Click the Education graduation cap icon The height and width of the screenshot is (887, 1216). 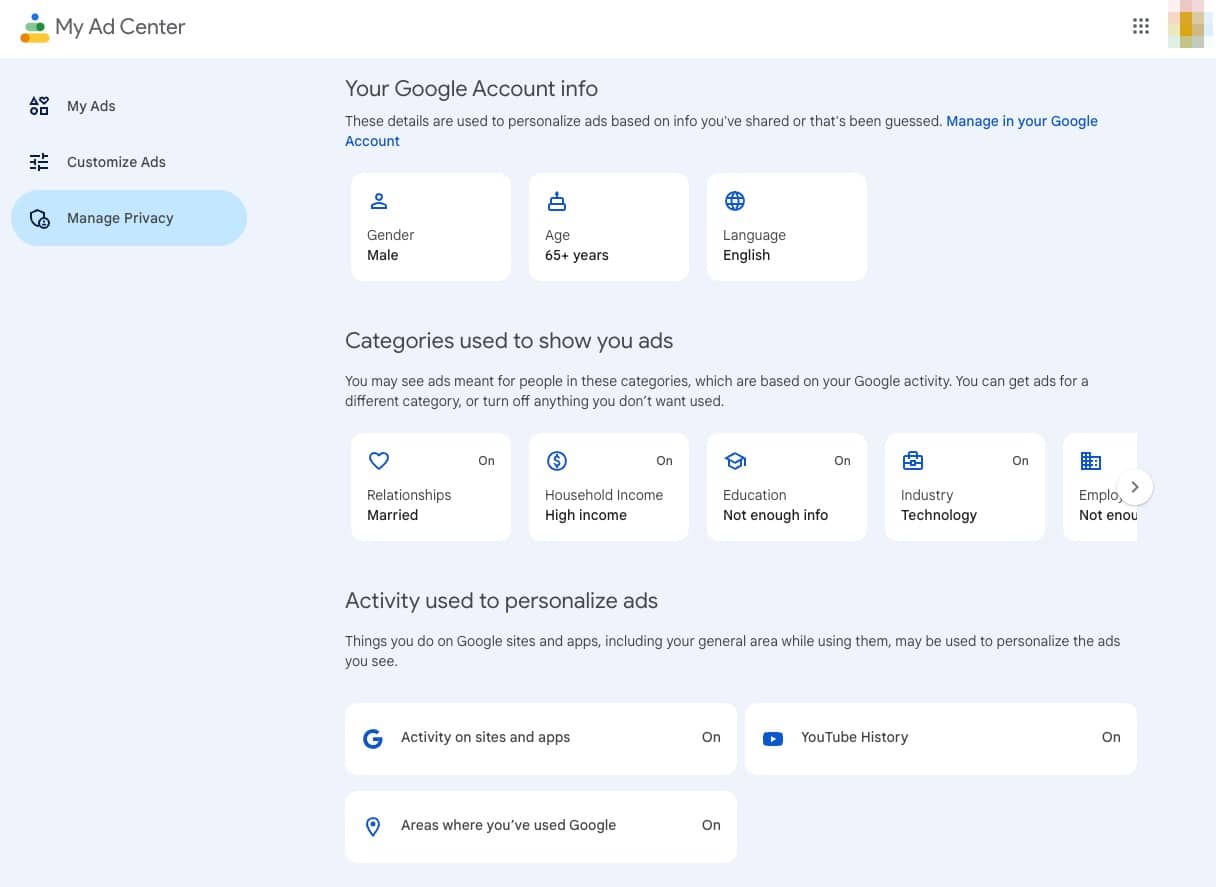click(735, 461)
